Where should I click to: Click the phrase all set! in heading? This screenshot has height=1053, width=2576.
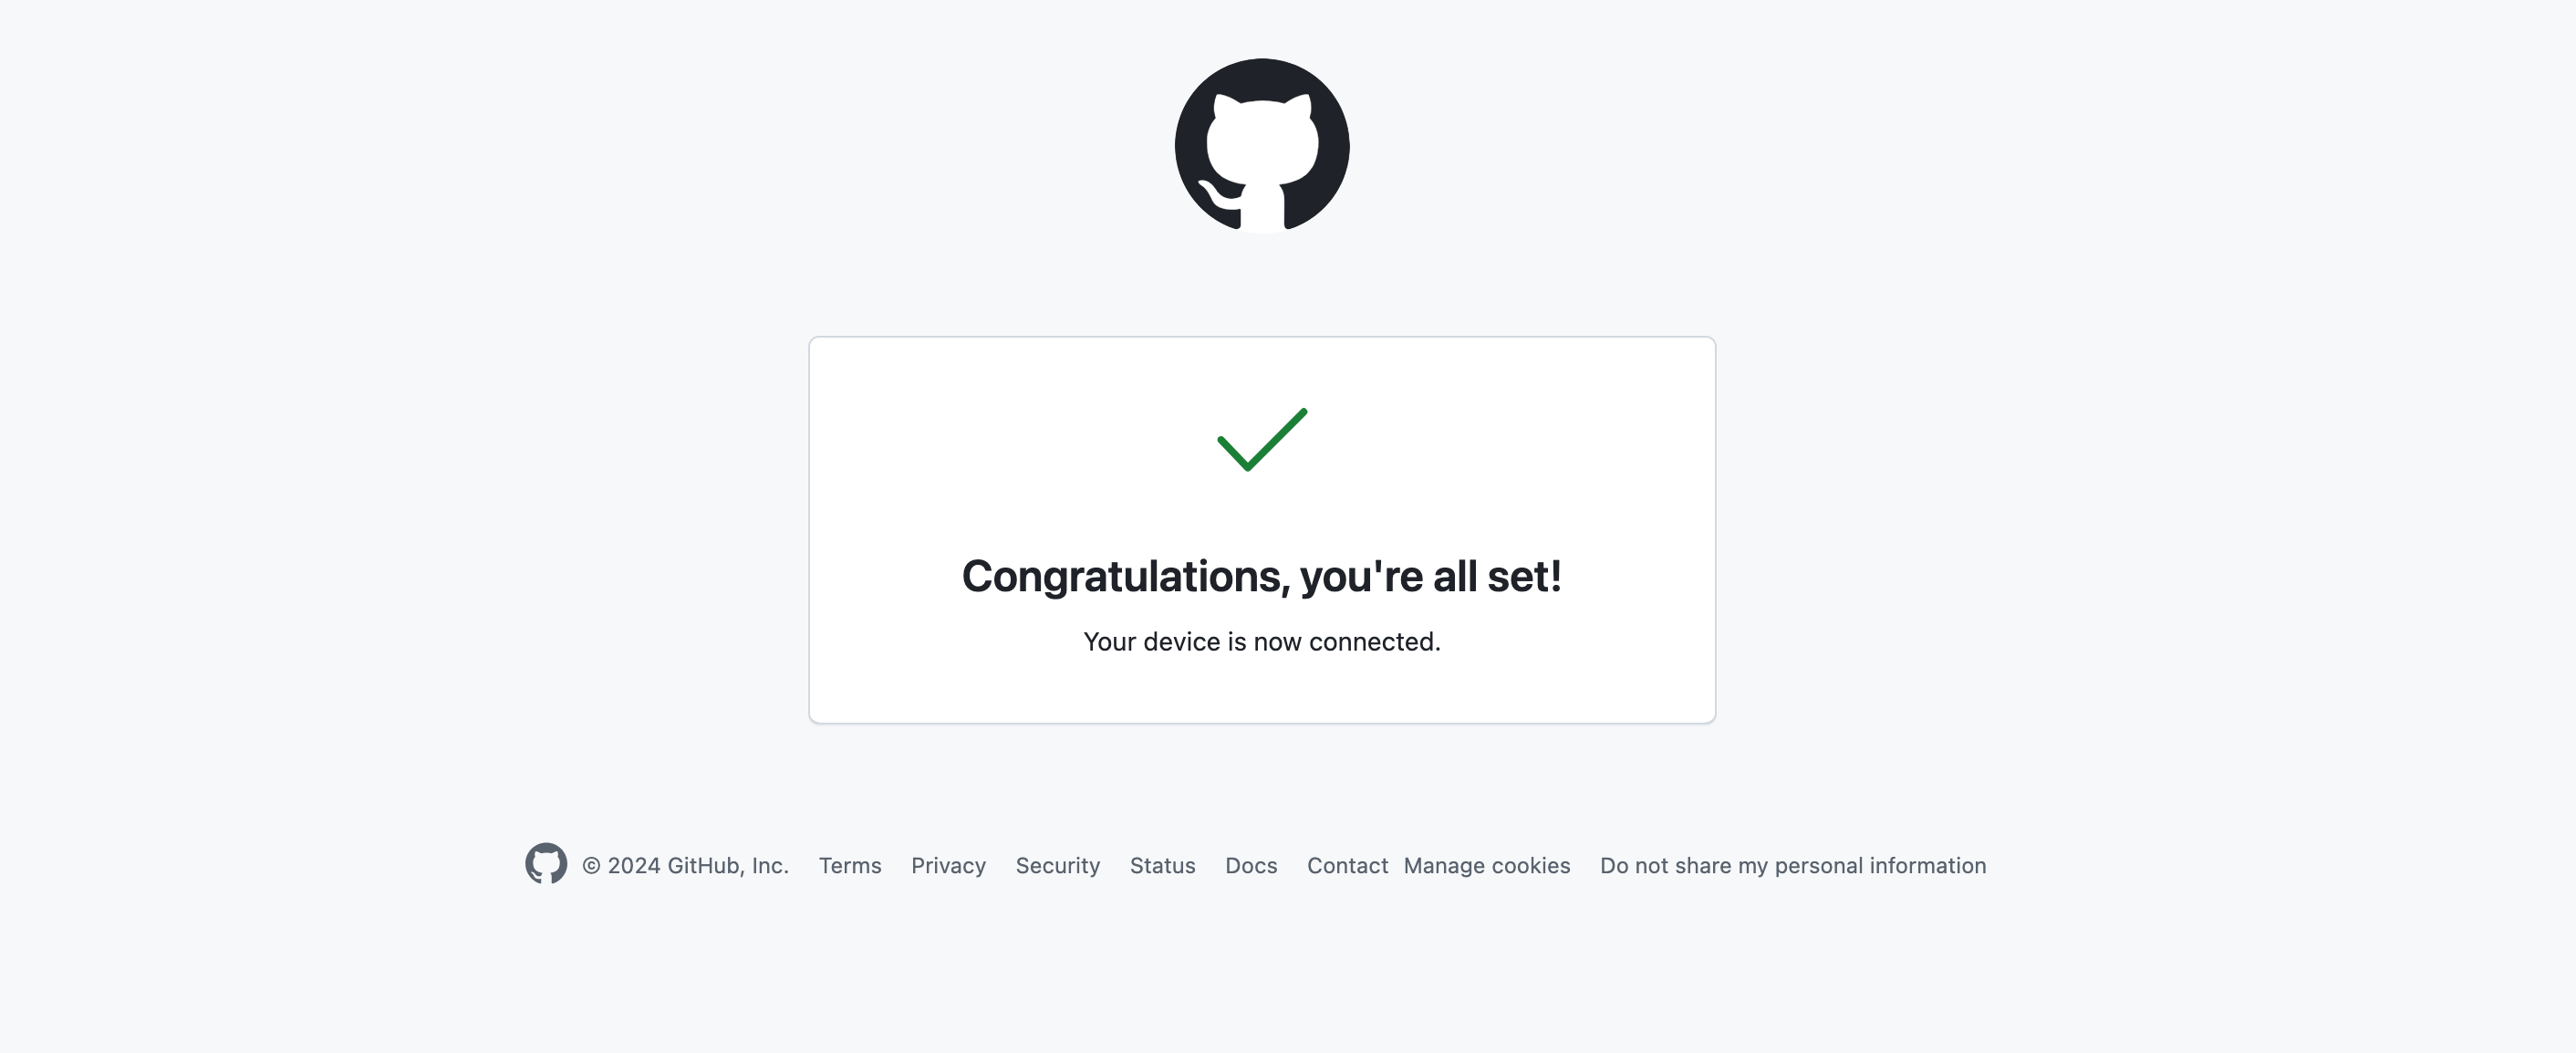point(1498,576)
